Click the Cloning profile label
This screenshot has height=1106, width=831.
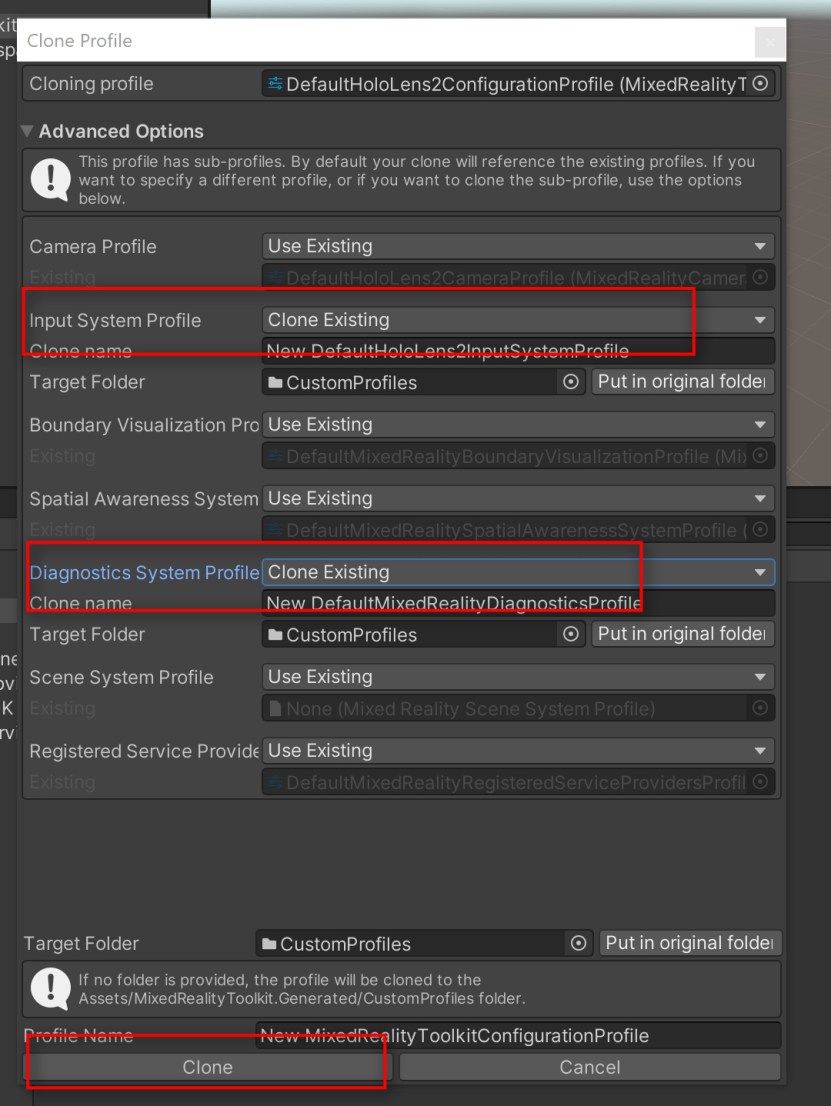pyautogui.click(x=91, y=84)
